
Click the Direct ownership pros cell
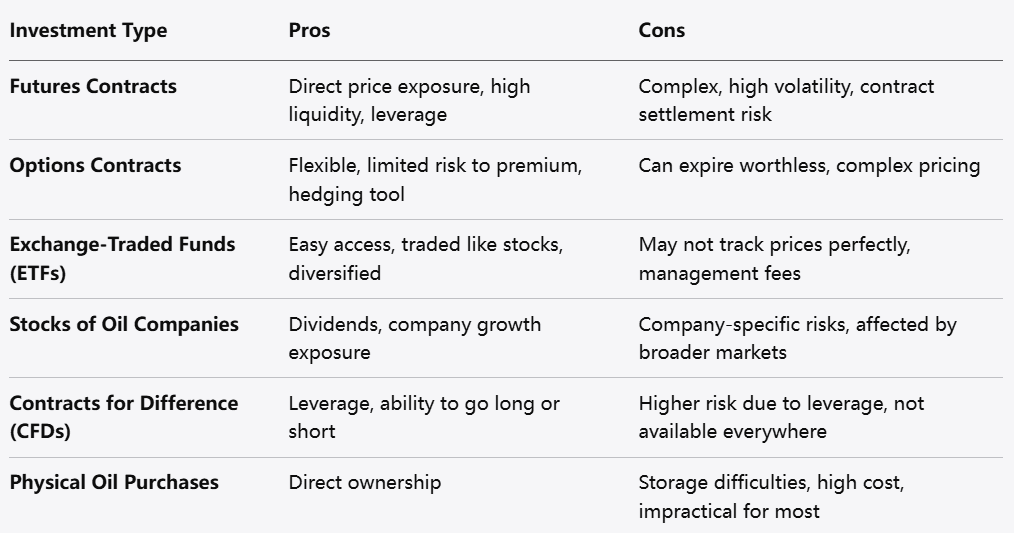coord(364,482)
